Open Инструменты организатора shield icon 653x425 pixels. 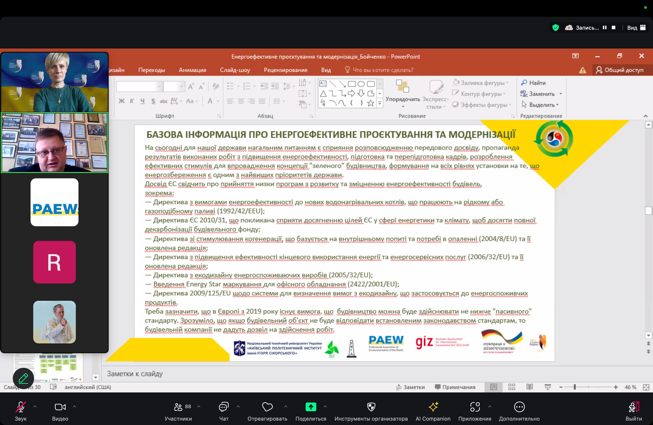click(x=371, y=406)
